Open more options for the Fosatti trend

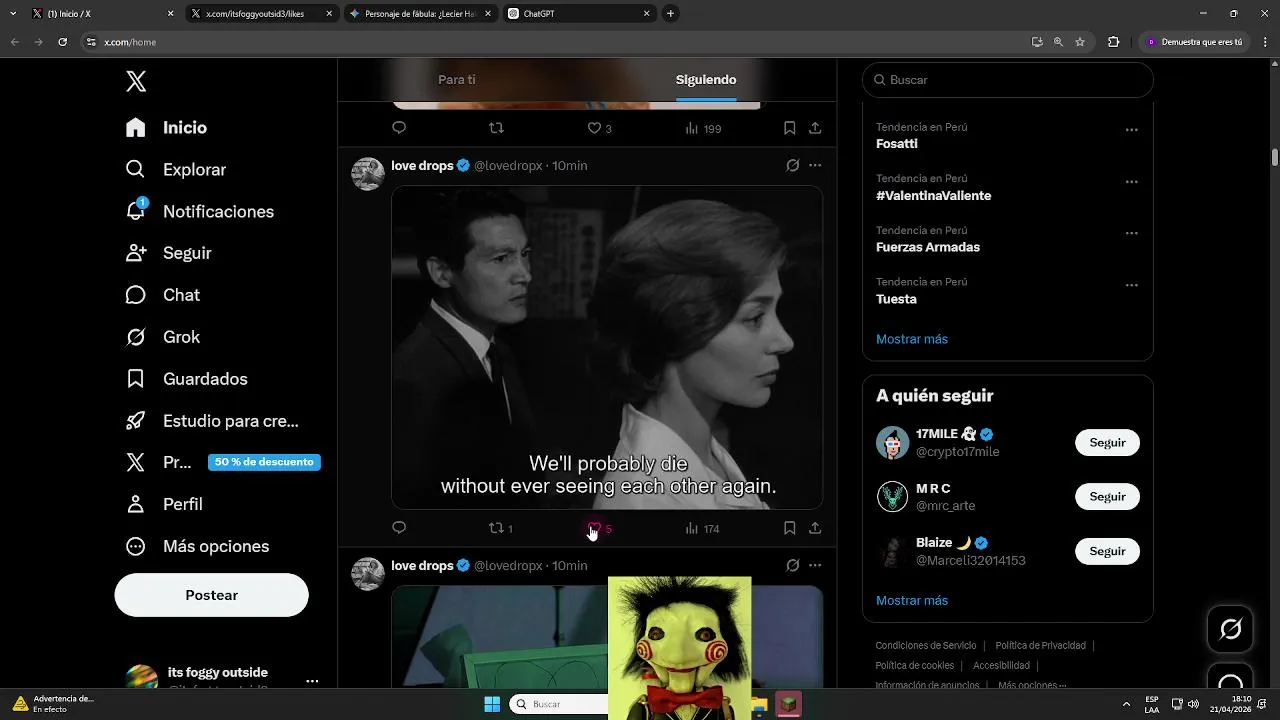click(1131, 130)
